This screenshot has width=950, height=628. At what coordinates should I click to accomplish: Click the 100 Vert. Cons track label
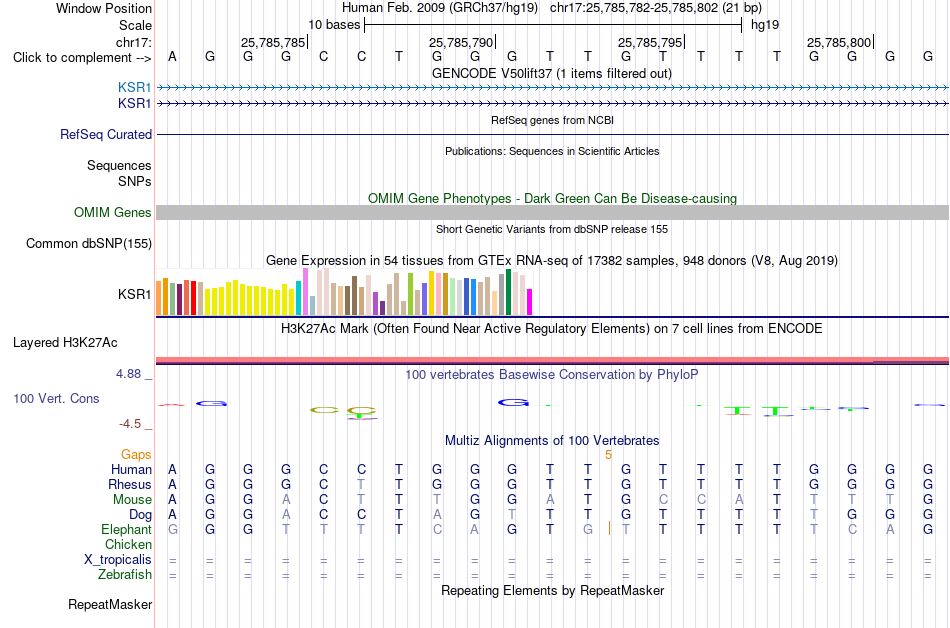(x=56, y=398)
